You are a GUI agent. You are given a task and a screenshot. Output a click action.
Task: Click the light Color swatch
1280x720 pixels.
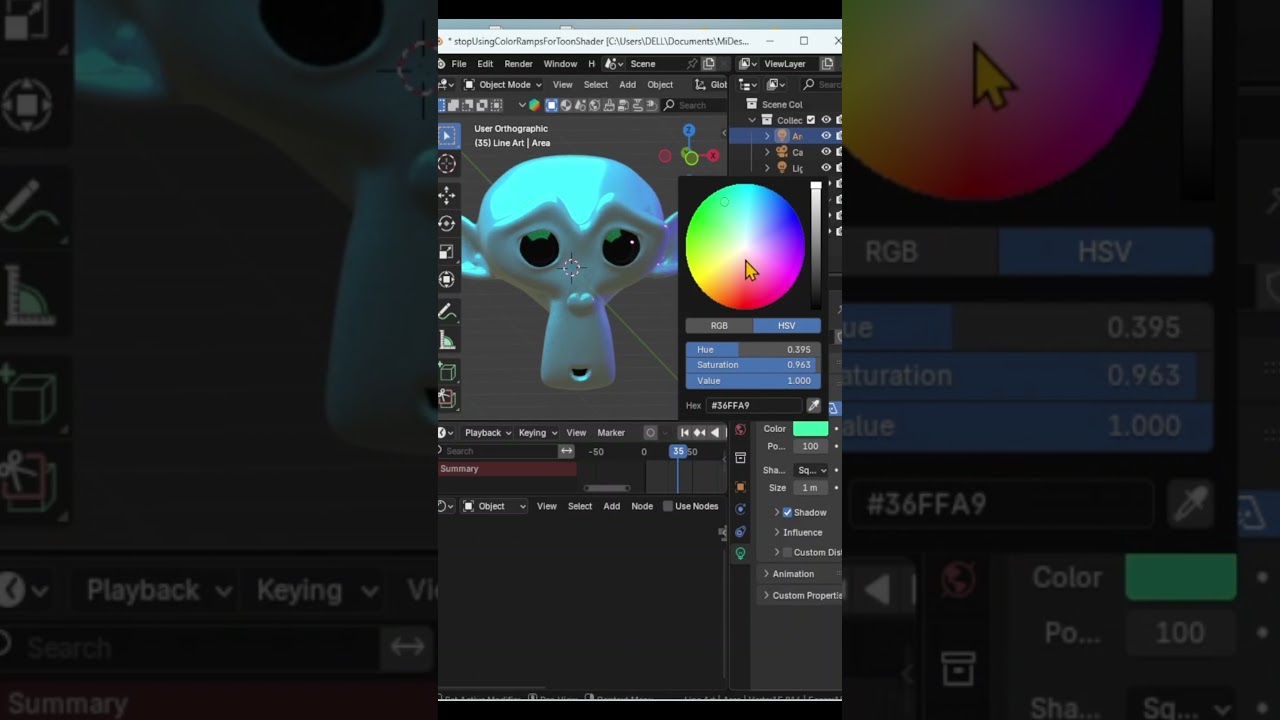click(x=811, y=429)
